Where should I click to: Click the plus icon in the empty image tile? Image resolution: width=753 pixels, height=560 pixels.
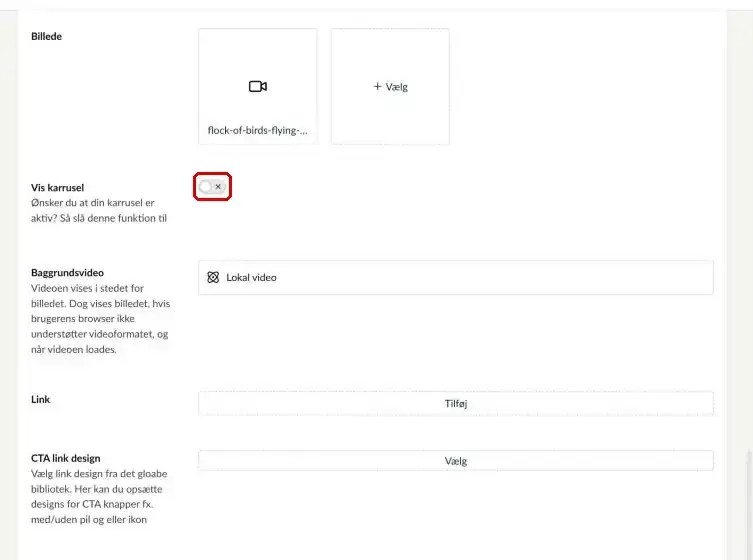[377, 86]
